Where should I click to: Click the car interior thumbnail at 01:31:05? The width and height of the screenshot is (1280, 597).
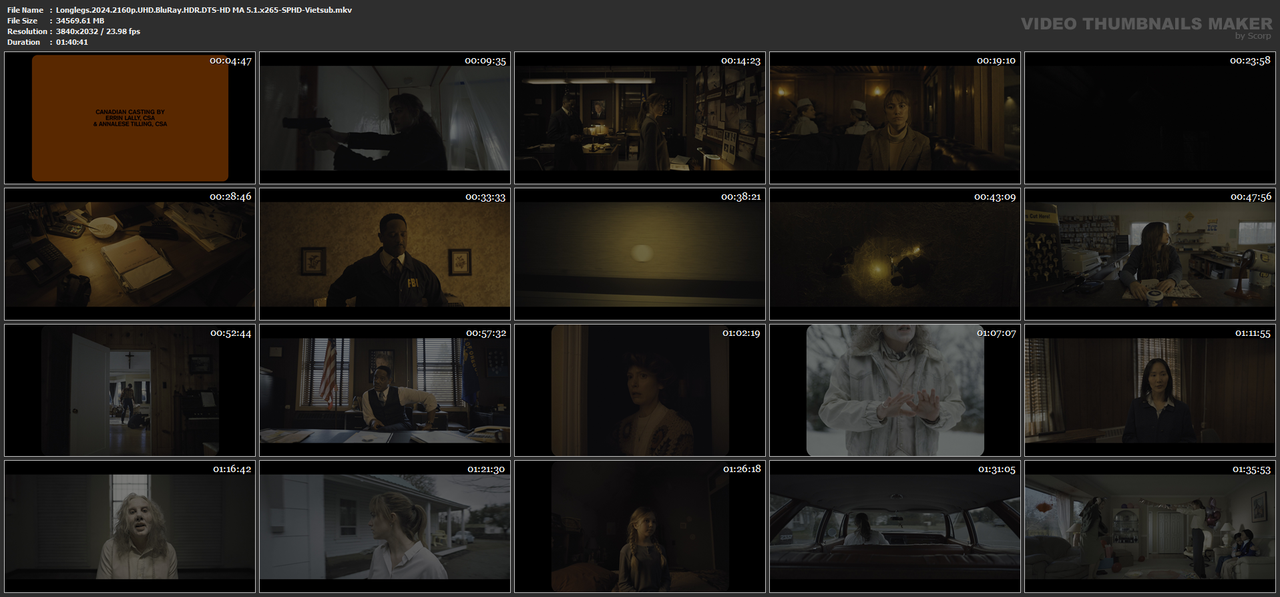895,526
